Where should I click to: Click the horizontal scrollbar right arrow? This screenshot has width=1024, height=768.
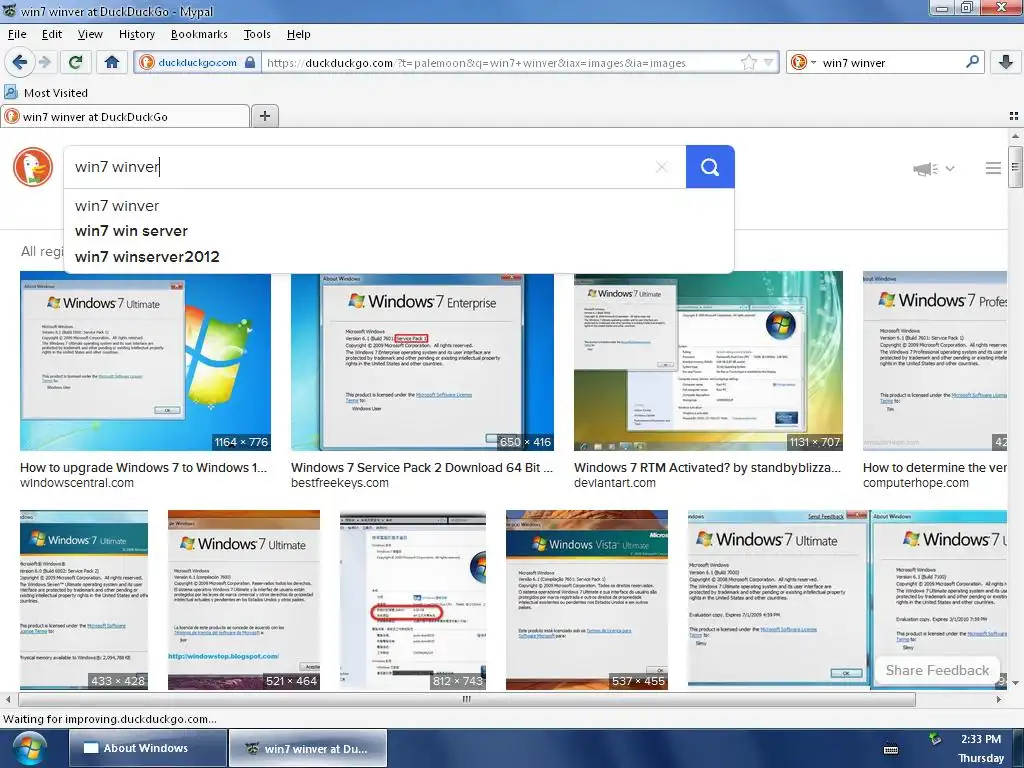[999, 699]
